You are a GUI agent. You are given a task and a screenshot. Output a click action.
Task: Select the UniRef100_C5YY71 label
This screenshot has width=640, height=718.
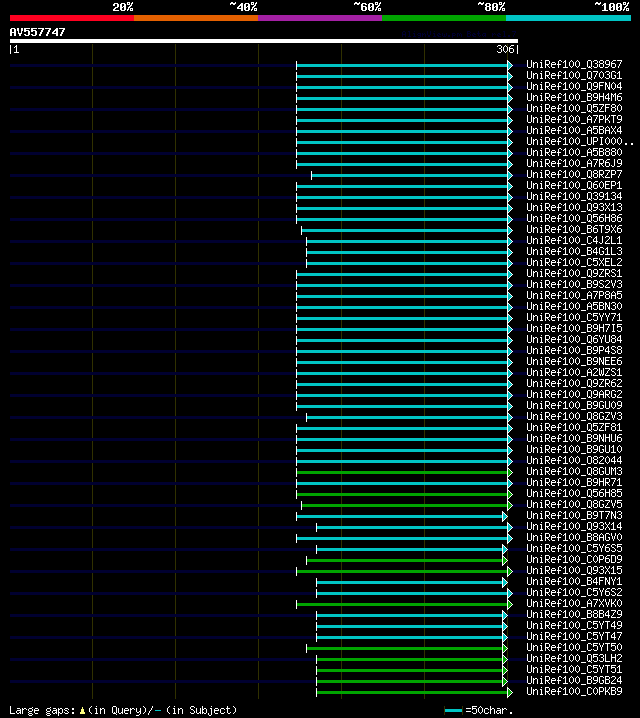click(574, 317)
